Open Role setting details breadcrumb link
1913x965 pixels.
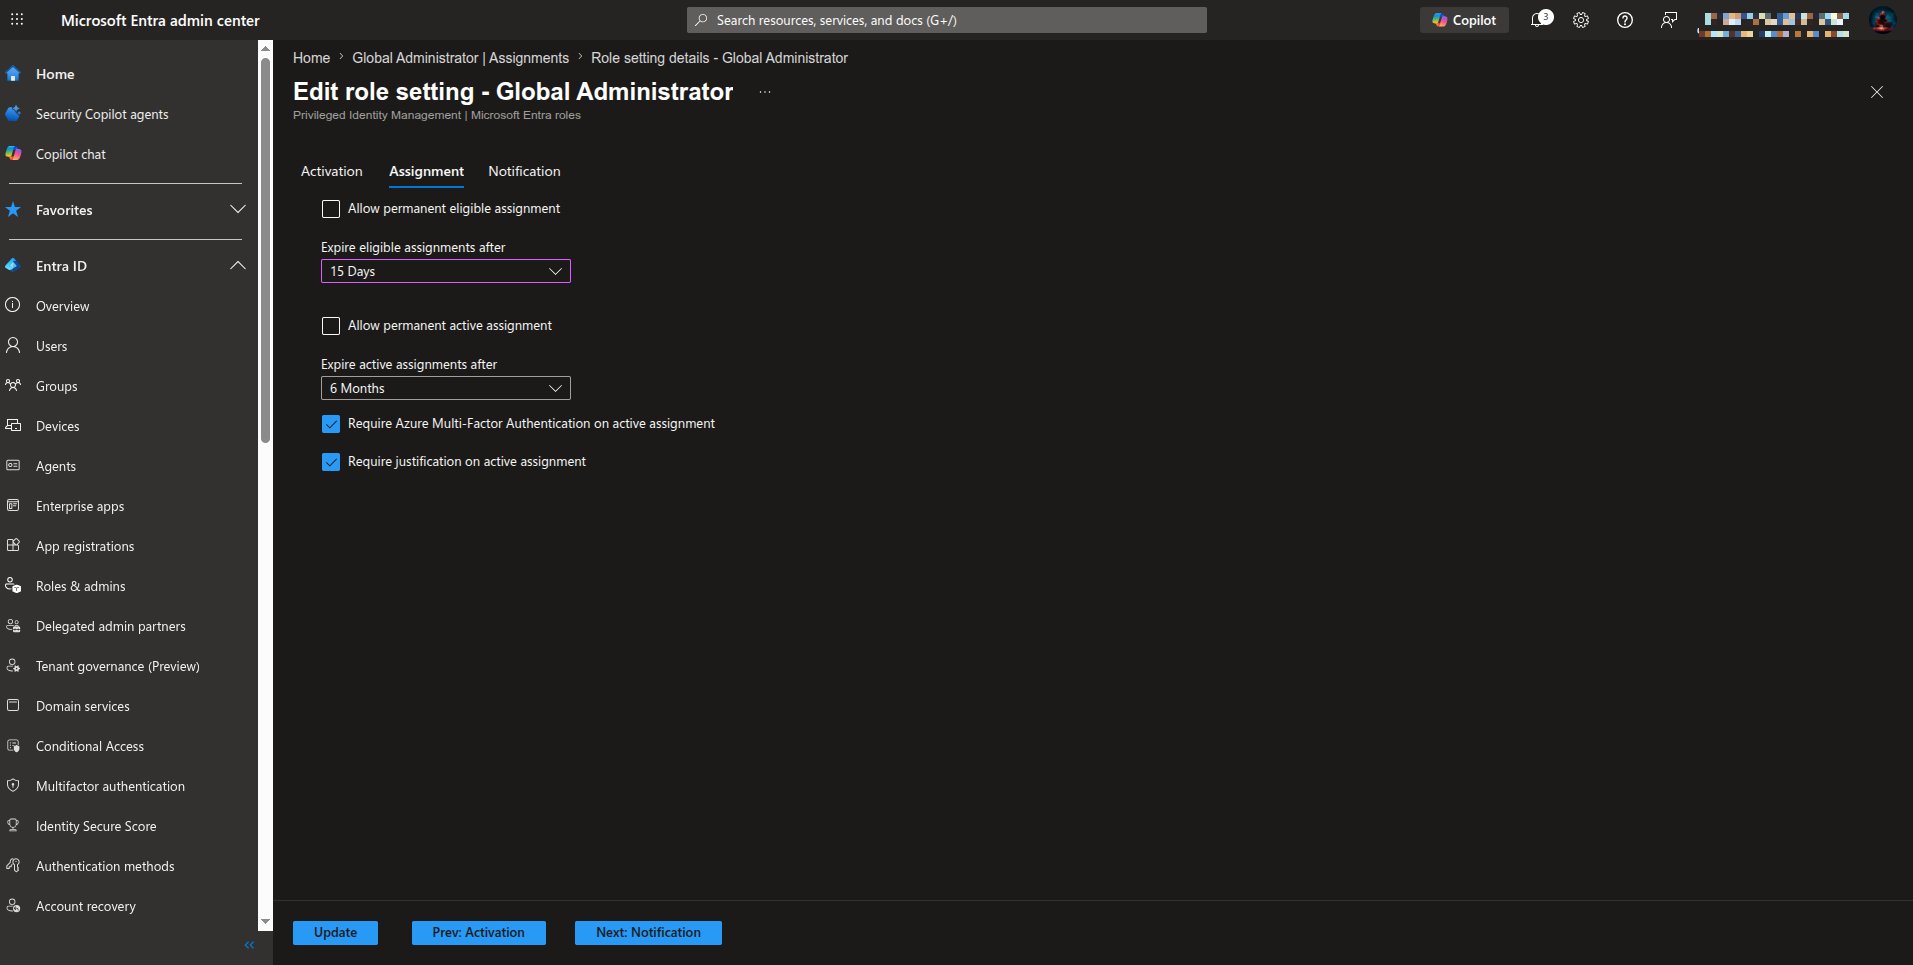tap(719, 58)
